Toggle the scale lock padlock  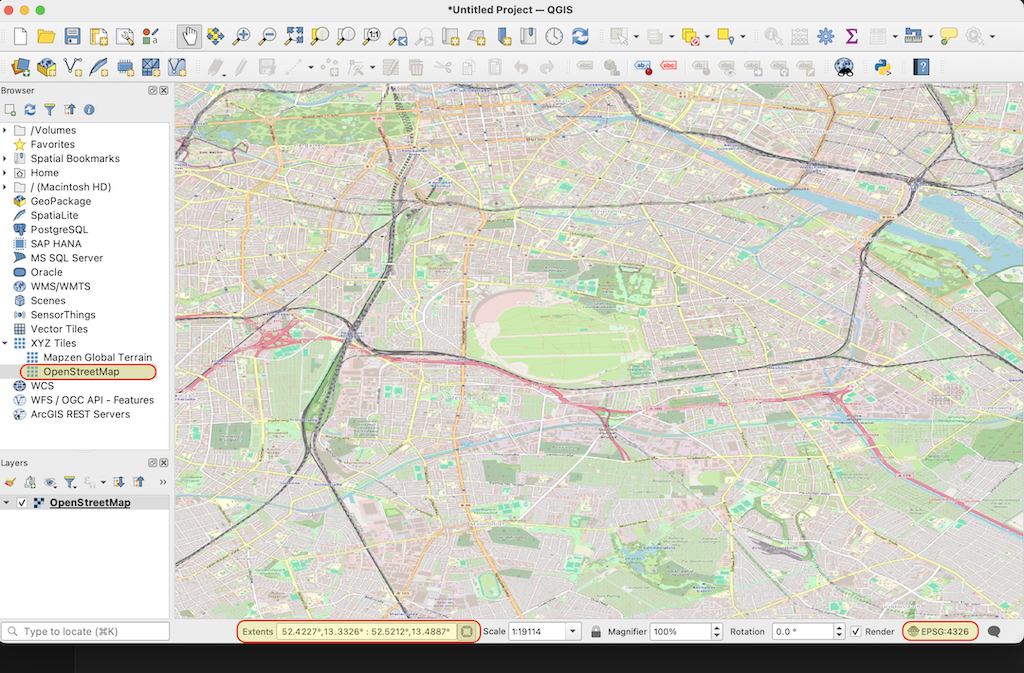pos(596,631)
